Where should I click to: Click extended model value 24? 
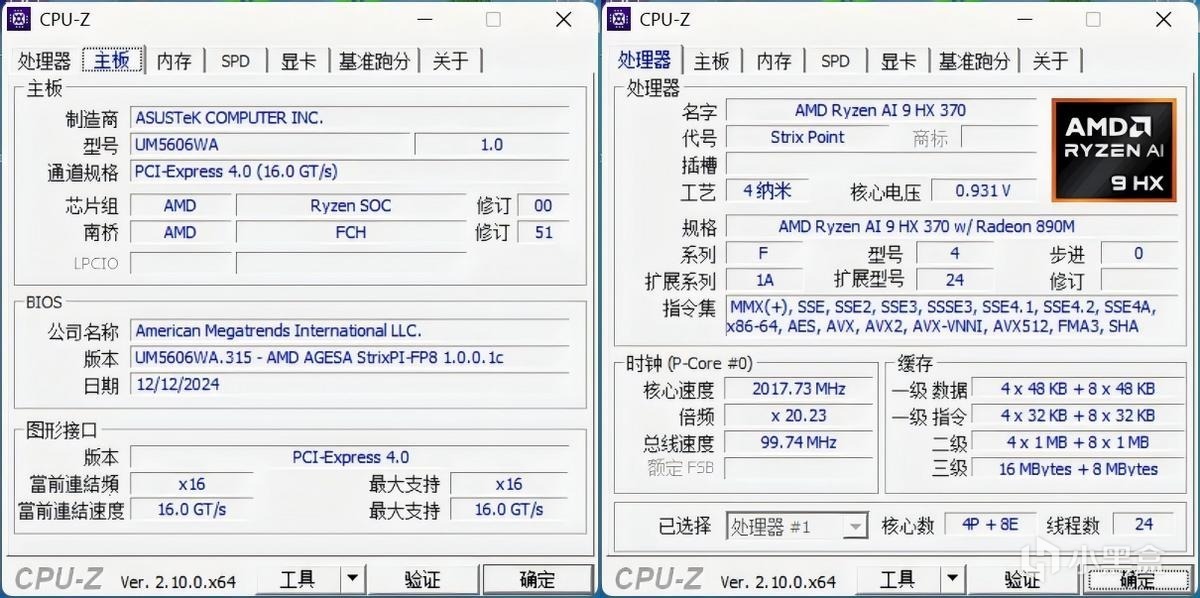click(x=955, y=281)
